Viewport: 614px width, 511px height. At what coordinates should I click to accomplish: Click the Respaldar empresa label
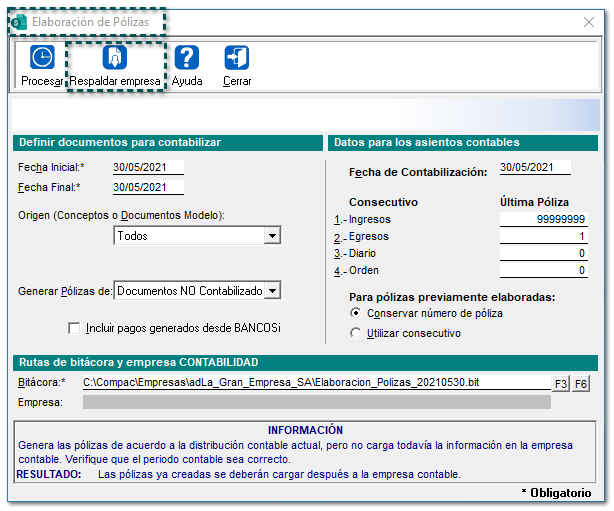coord(115,81)
